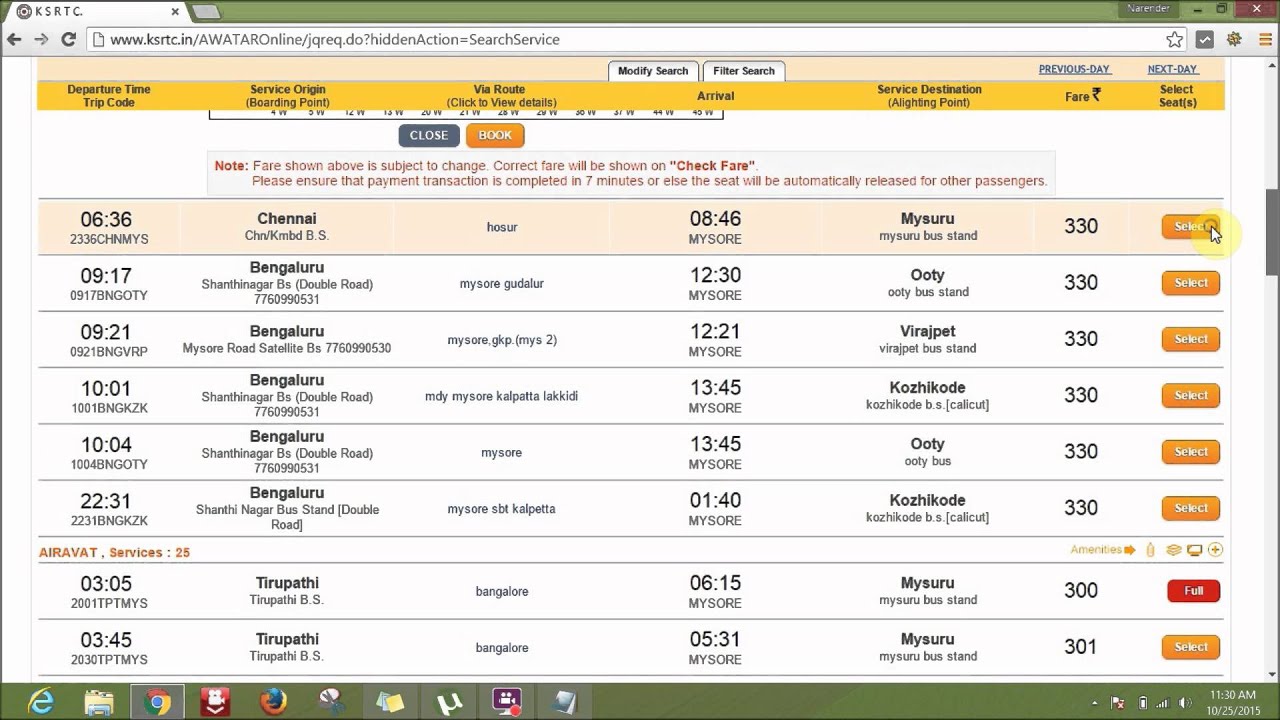1280x720 pixels.
Task: View route 'mysore,gkp.(mys 2)' details
Action: [x=502, y=340]
